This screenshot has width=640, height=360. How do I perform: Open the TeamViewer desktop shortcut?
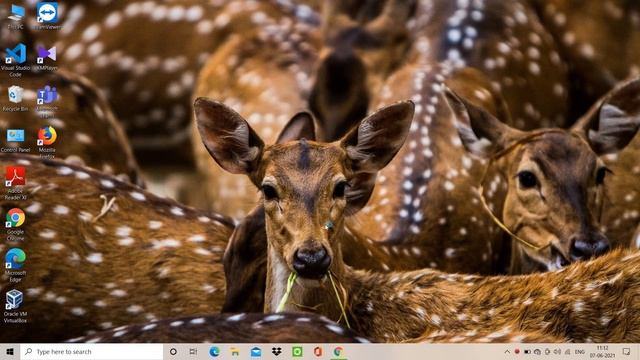click(47, 16)
